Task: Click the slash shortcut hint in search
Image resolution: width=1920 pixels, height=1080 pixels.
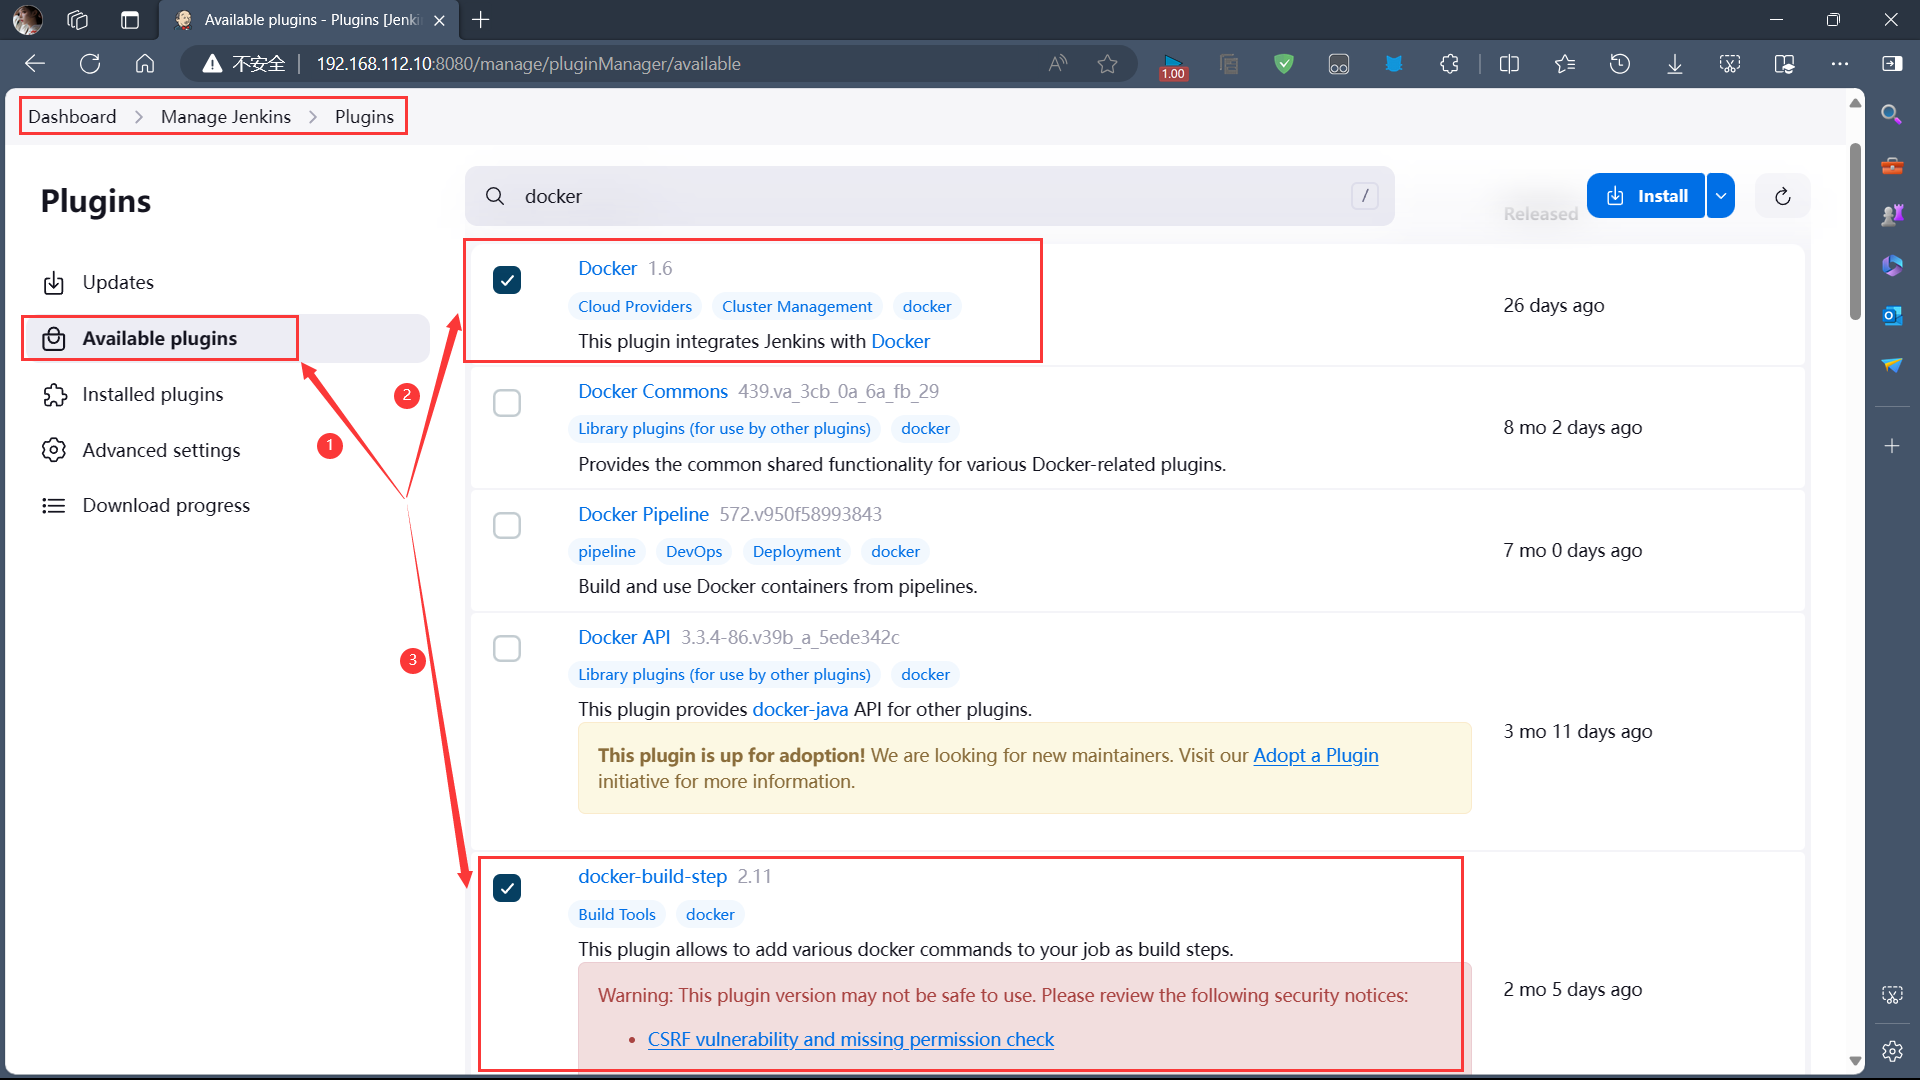Action: 1365,196
